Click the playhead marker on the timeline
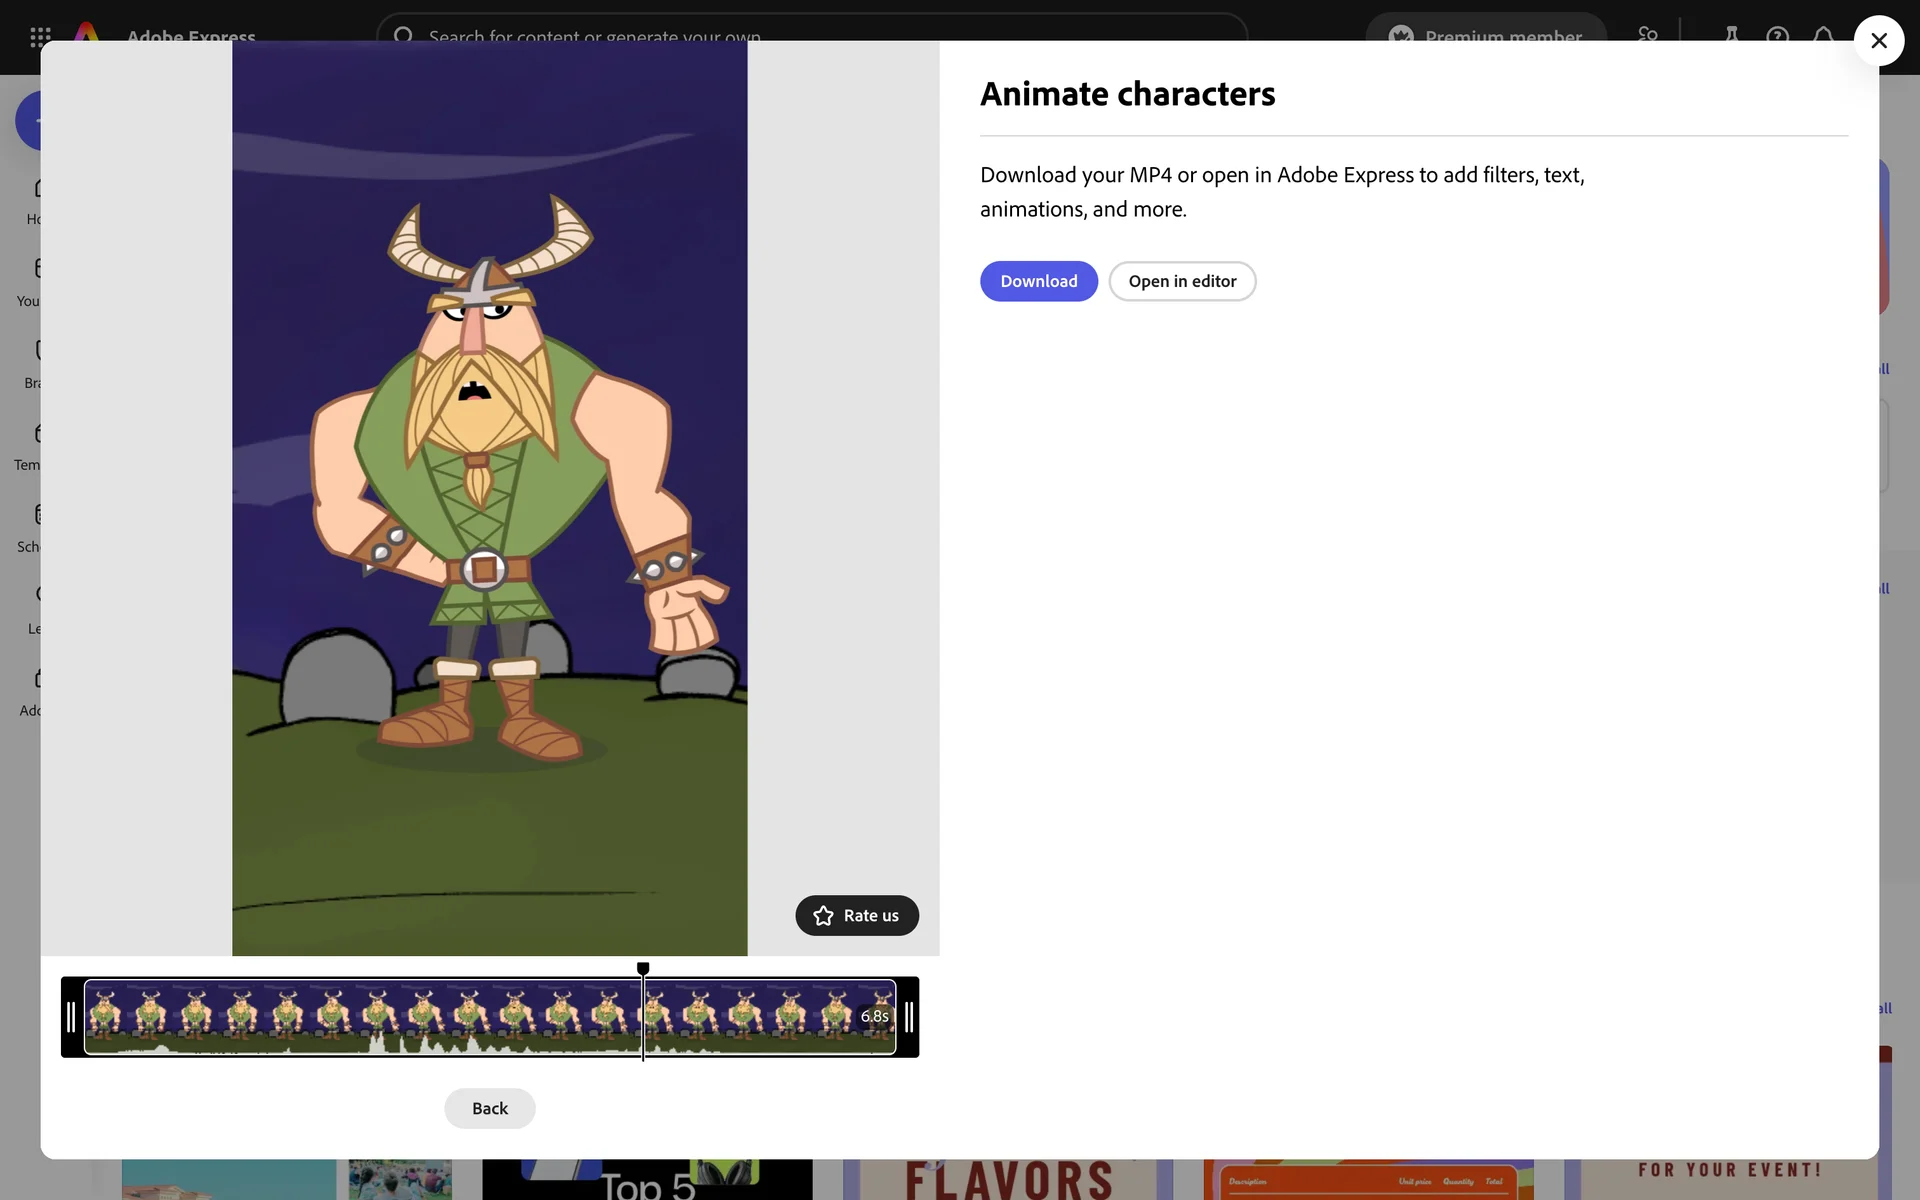Screen dimensions: 1920x1200 pos(643,969)
